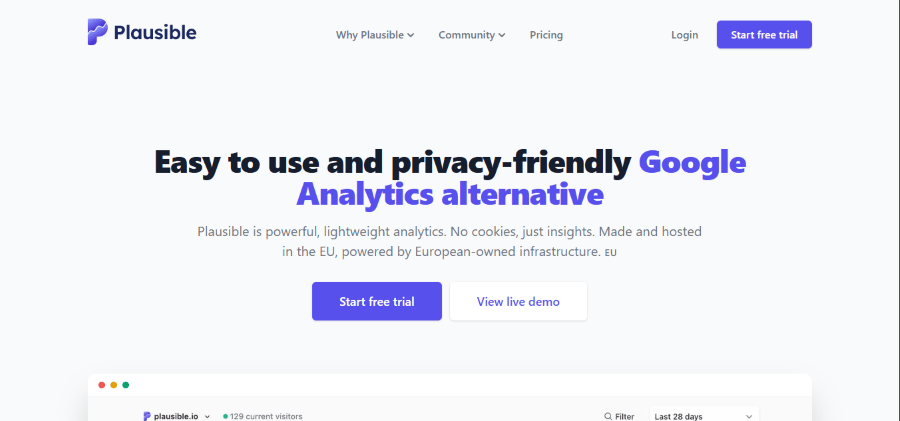
Task: Click the yellow dot in demo window
Action: pyautogui.click(x=114, y=385)
